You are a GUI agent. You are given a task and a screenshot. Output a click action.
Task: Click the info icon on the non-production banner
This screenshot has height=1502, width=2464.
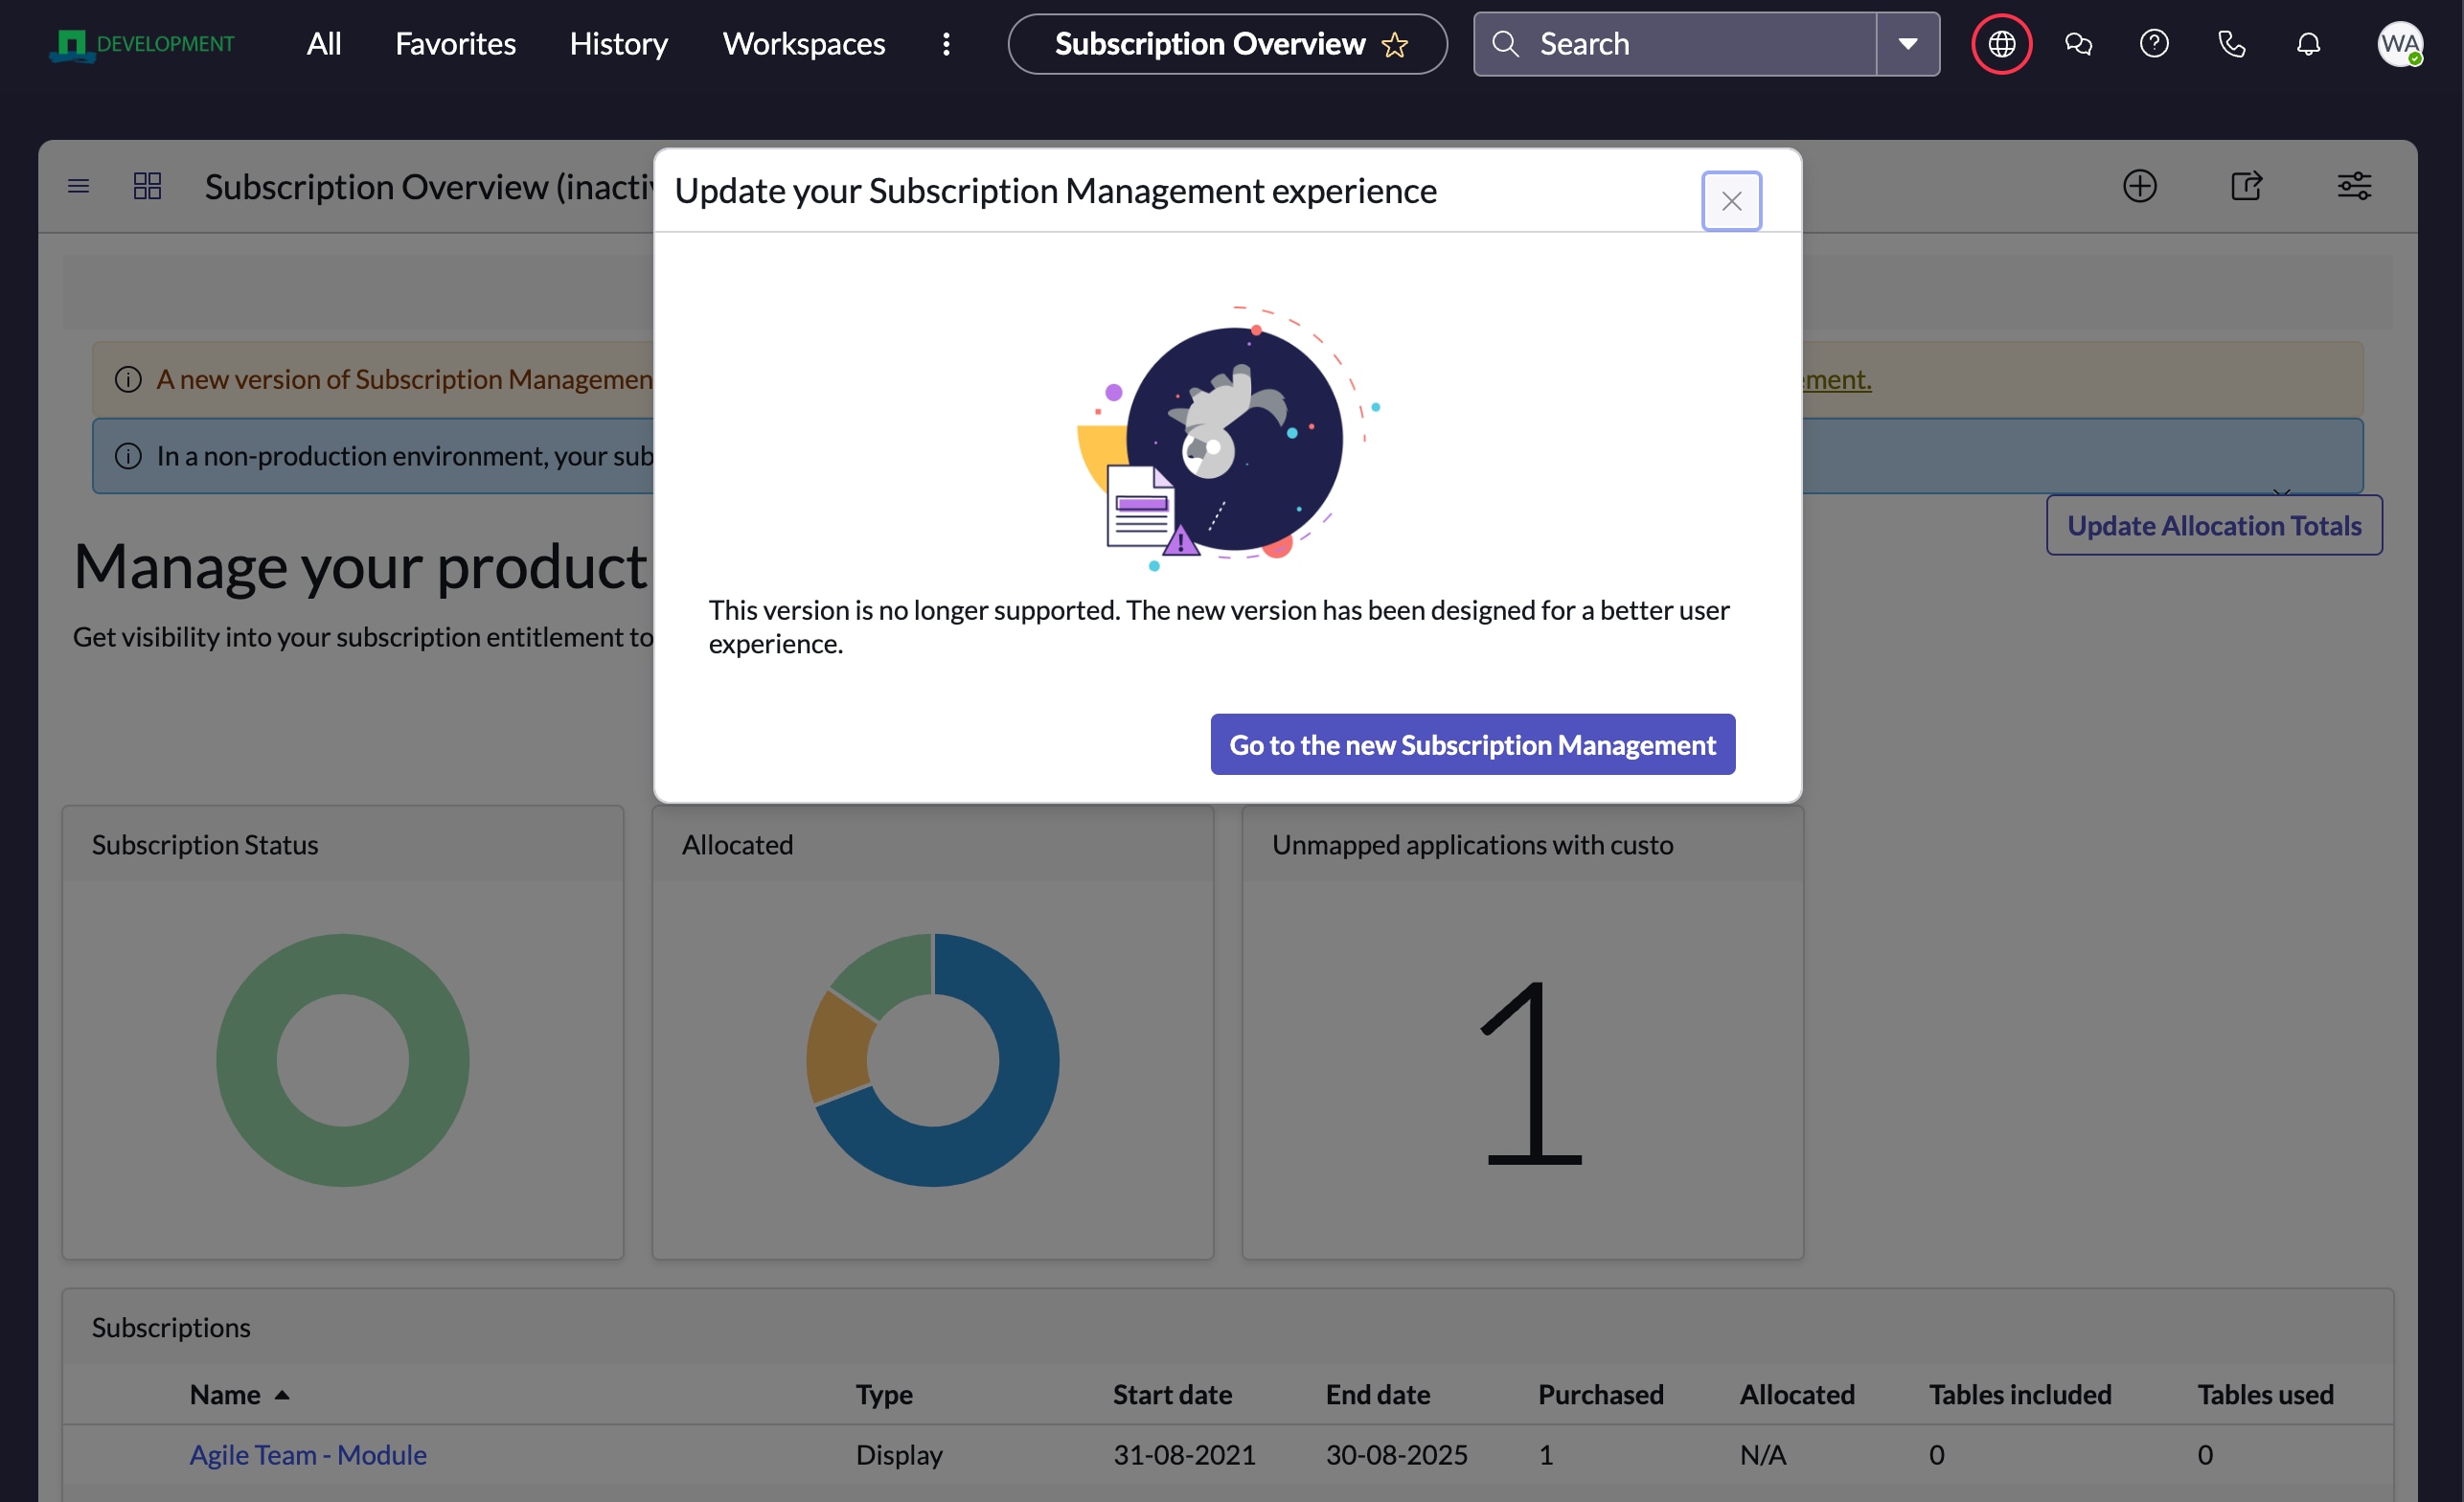(128, 456)
